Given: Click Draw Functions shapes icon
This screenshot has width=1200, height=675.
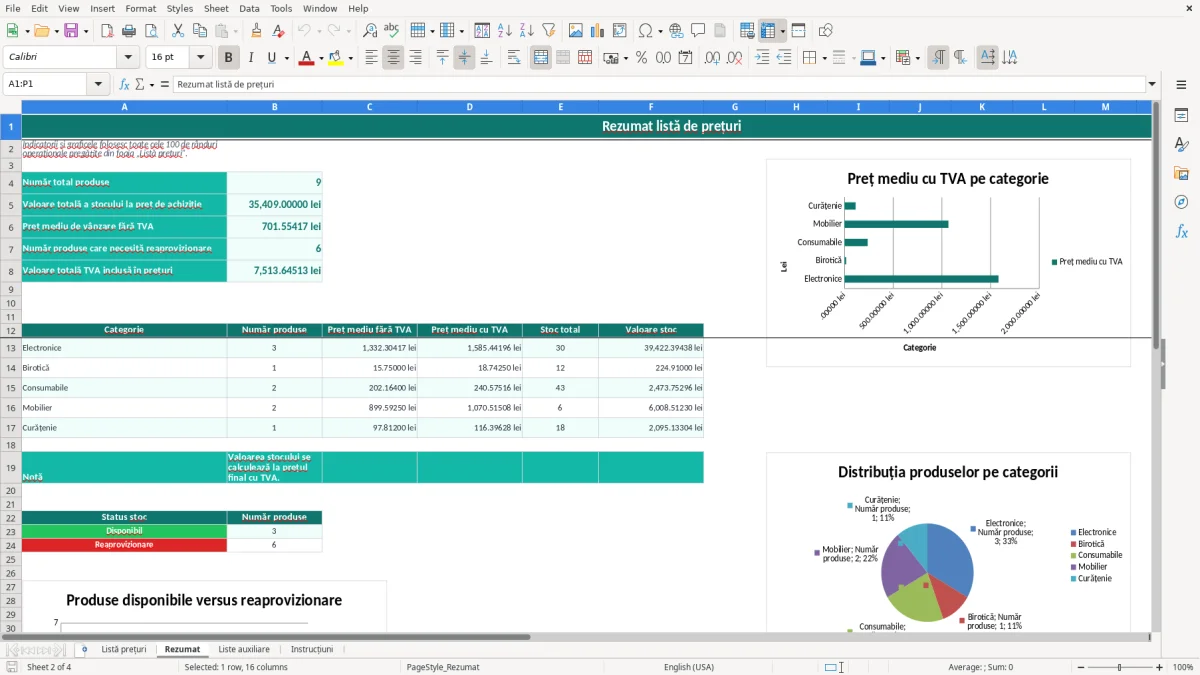Looking at the screenshot, I should click(x=825, y=31).
